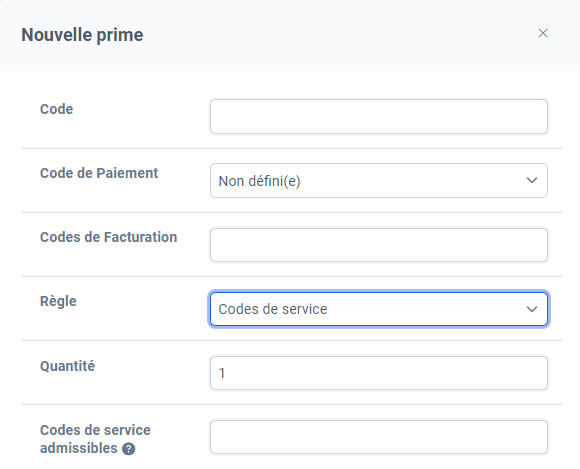This screenshot has width=580, height=469.
Task: Click the Règle label
Action: coord(58,301)
